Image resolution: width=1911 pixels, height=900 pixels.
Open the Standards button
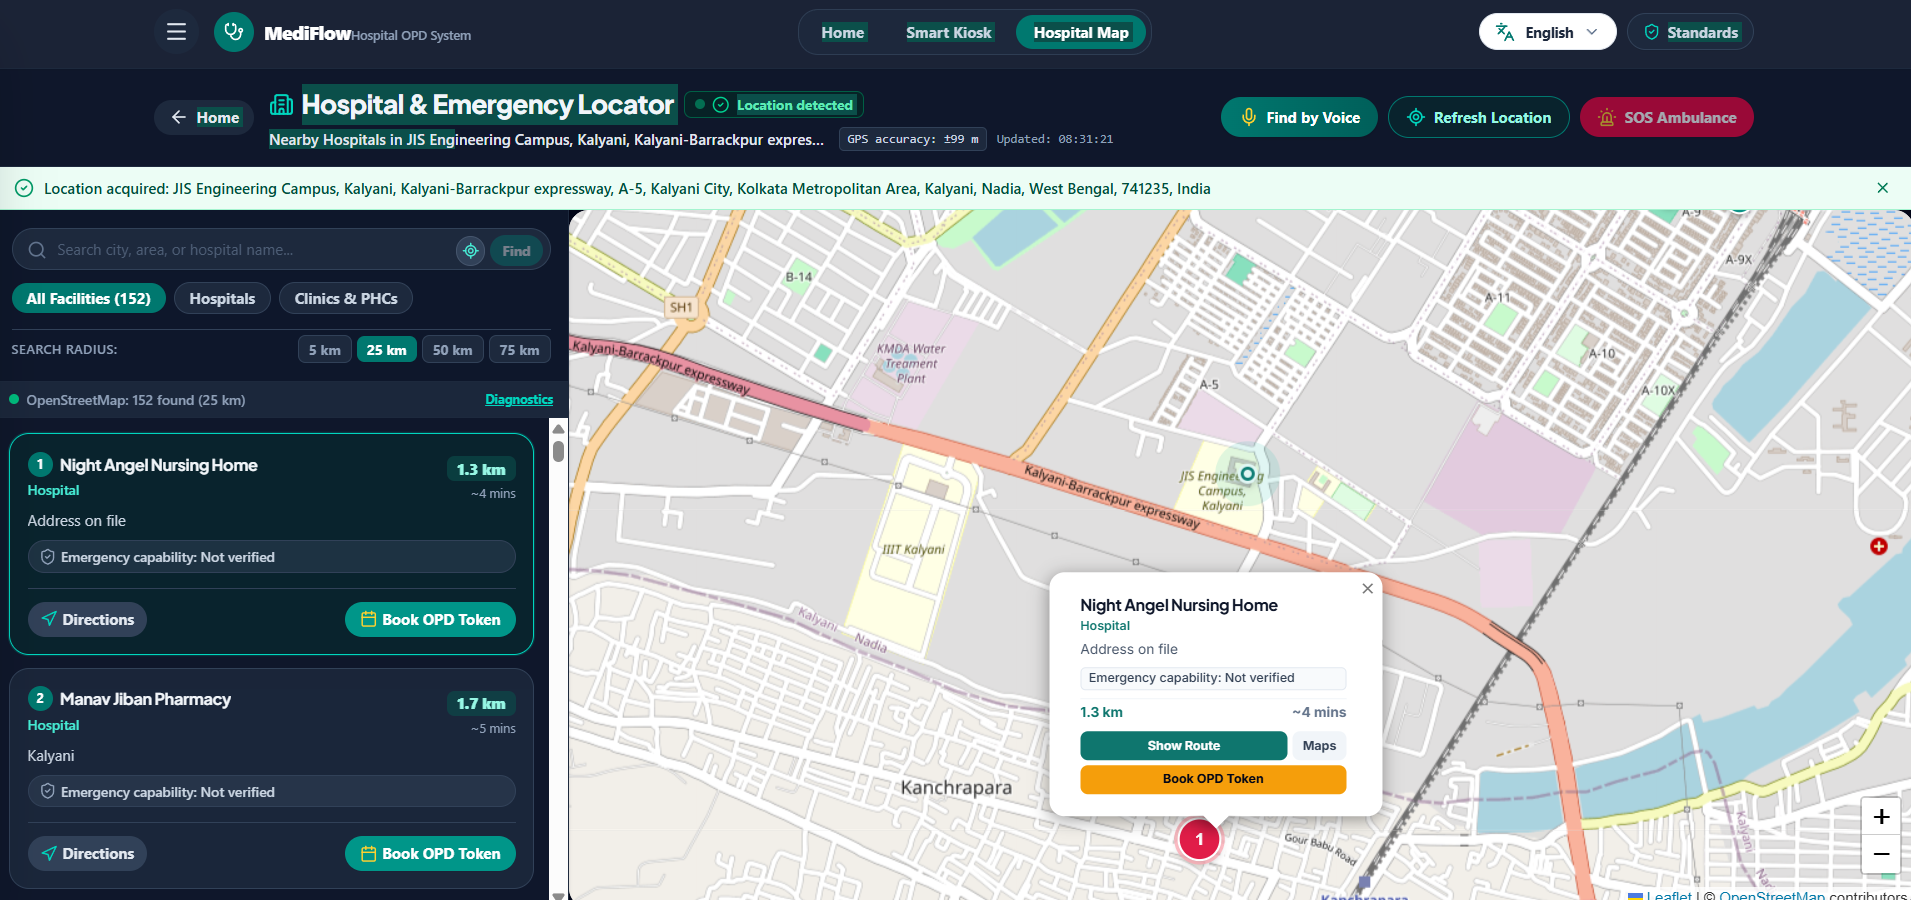click(1690, 32)
